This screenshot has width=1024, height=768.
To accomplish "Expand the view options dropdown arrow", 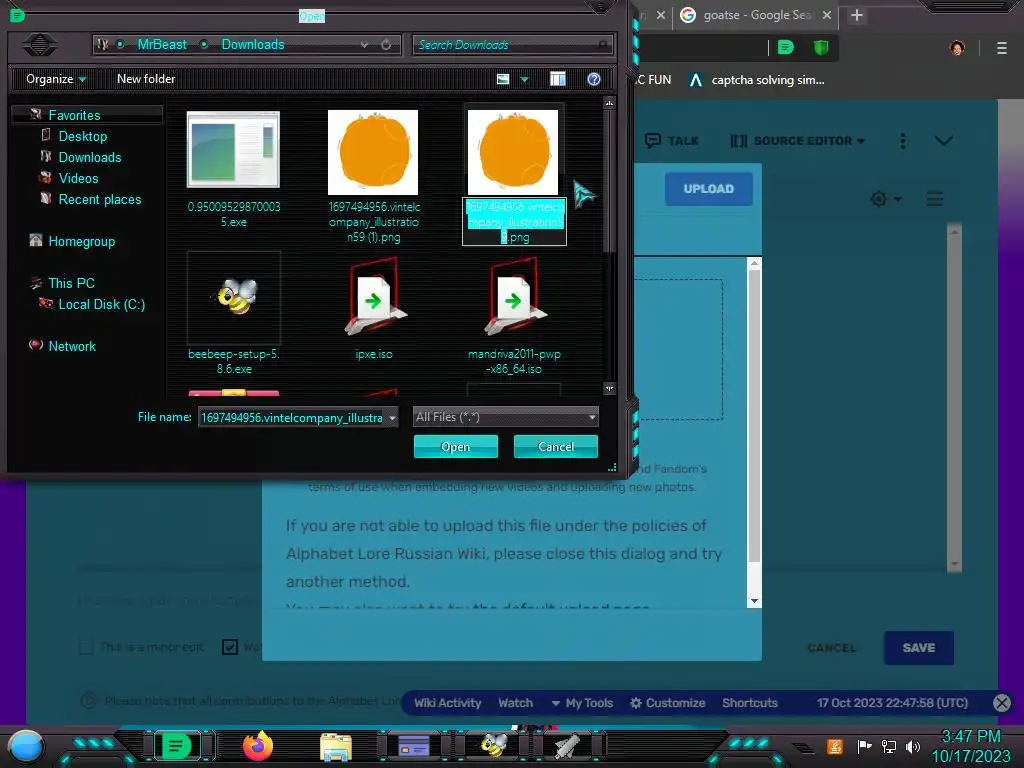I will pyautogui.click(x=524, y=79).
